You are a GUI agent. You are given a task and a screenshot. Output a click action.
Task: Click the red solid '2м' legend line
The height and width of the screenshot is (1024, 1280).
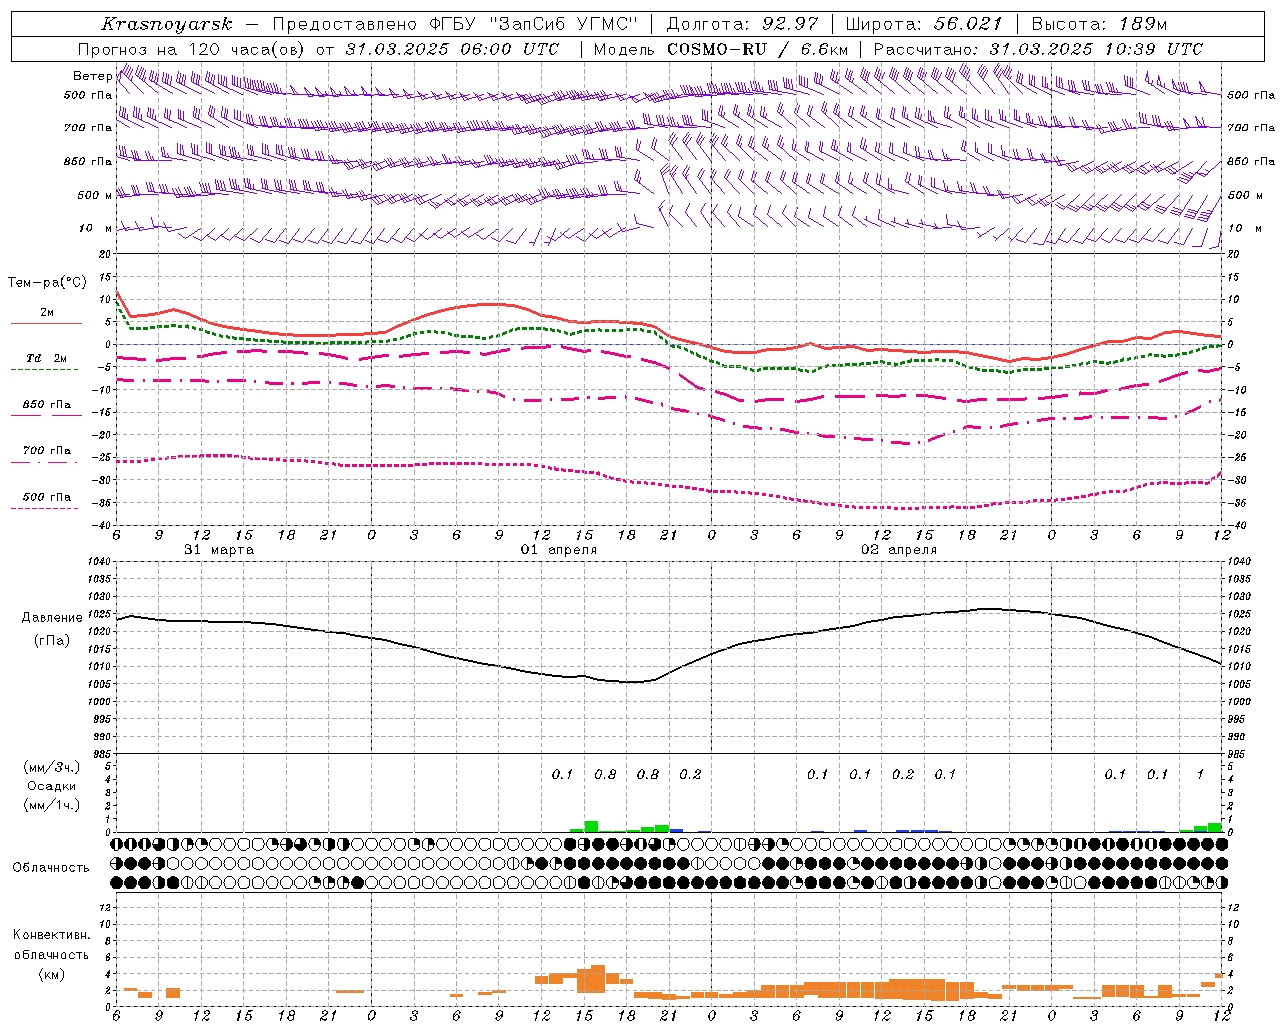click(x=46, y=324)
